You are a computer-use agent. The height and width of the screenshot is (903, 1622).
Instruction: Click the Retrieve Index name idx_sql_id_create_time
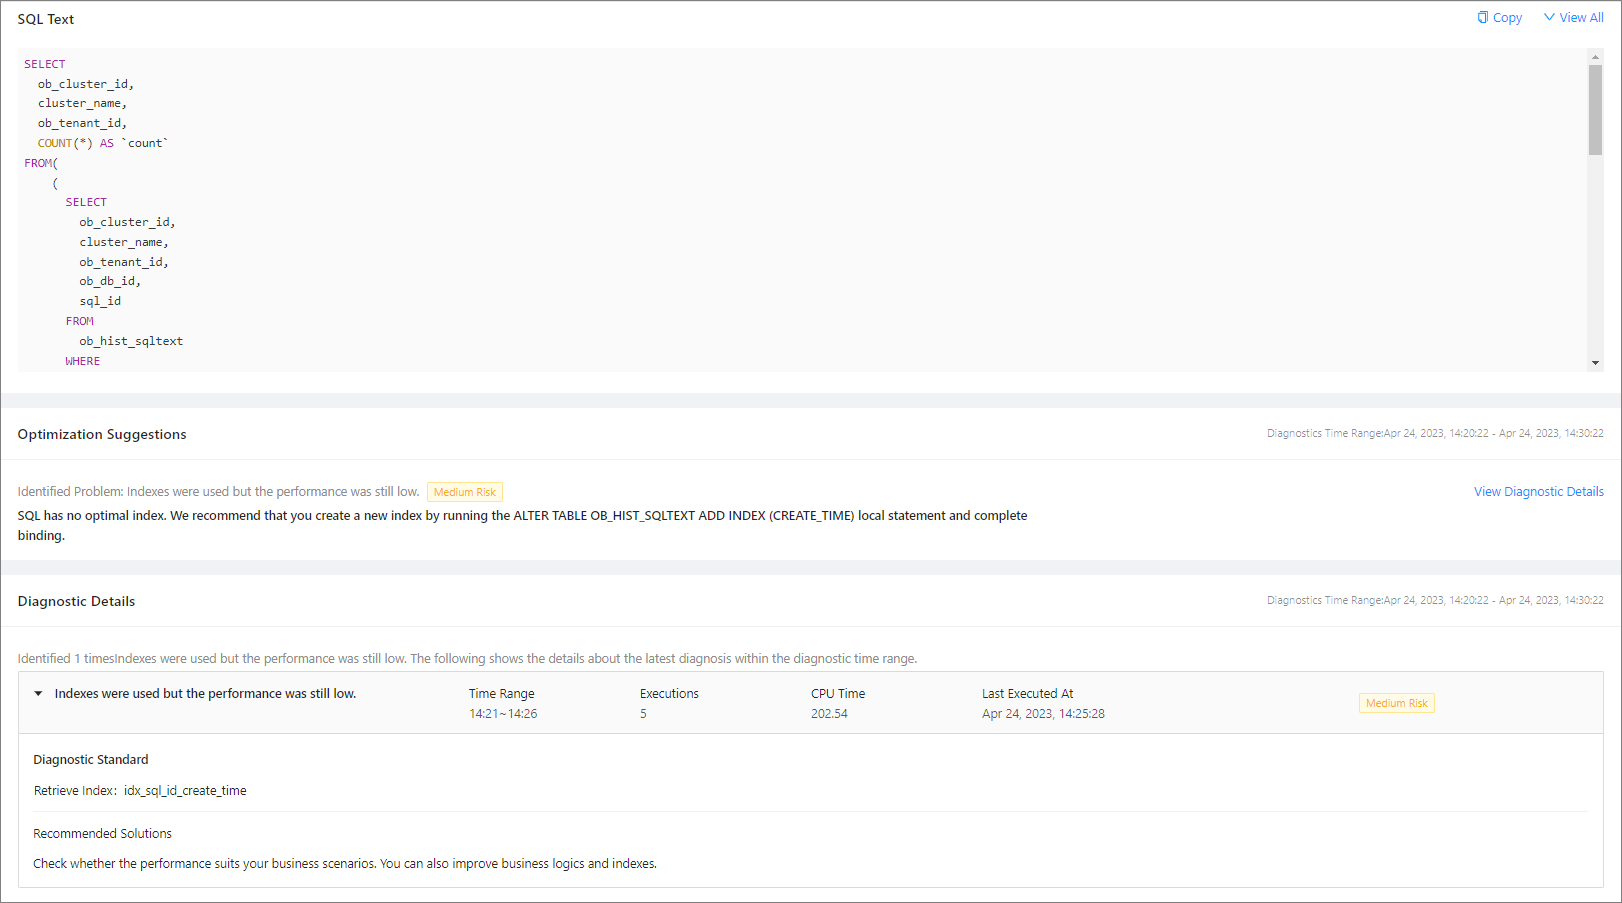pos(185,791)
